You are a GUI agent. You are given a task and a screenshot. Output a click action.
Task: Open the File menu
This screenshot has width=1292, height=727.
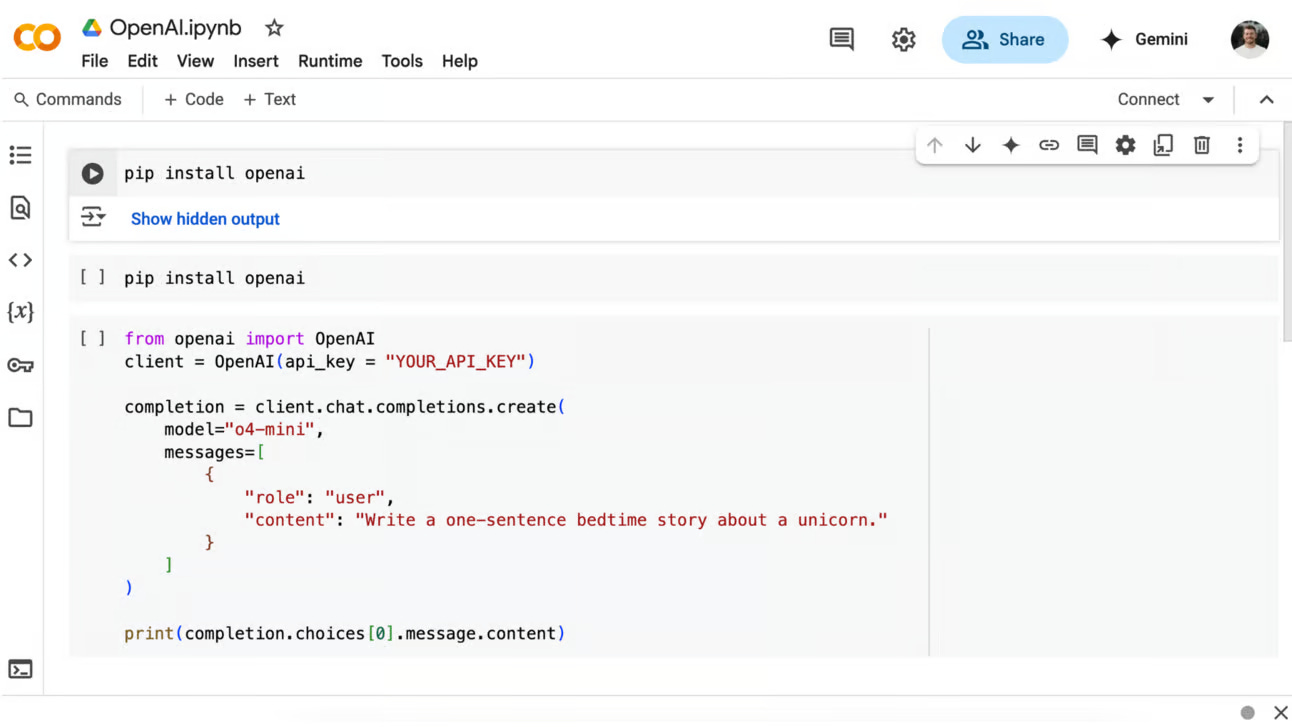(x=94, y=61)
